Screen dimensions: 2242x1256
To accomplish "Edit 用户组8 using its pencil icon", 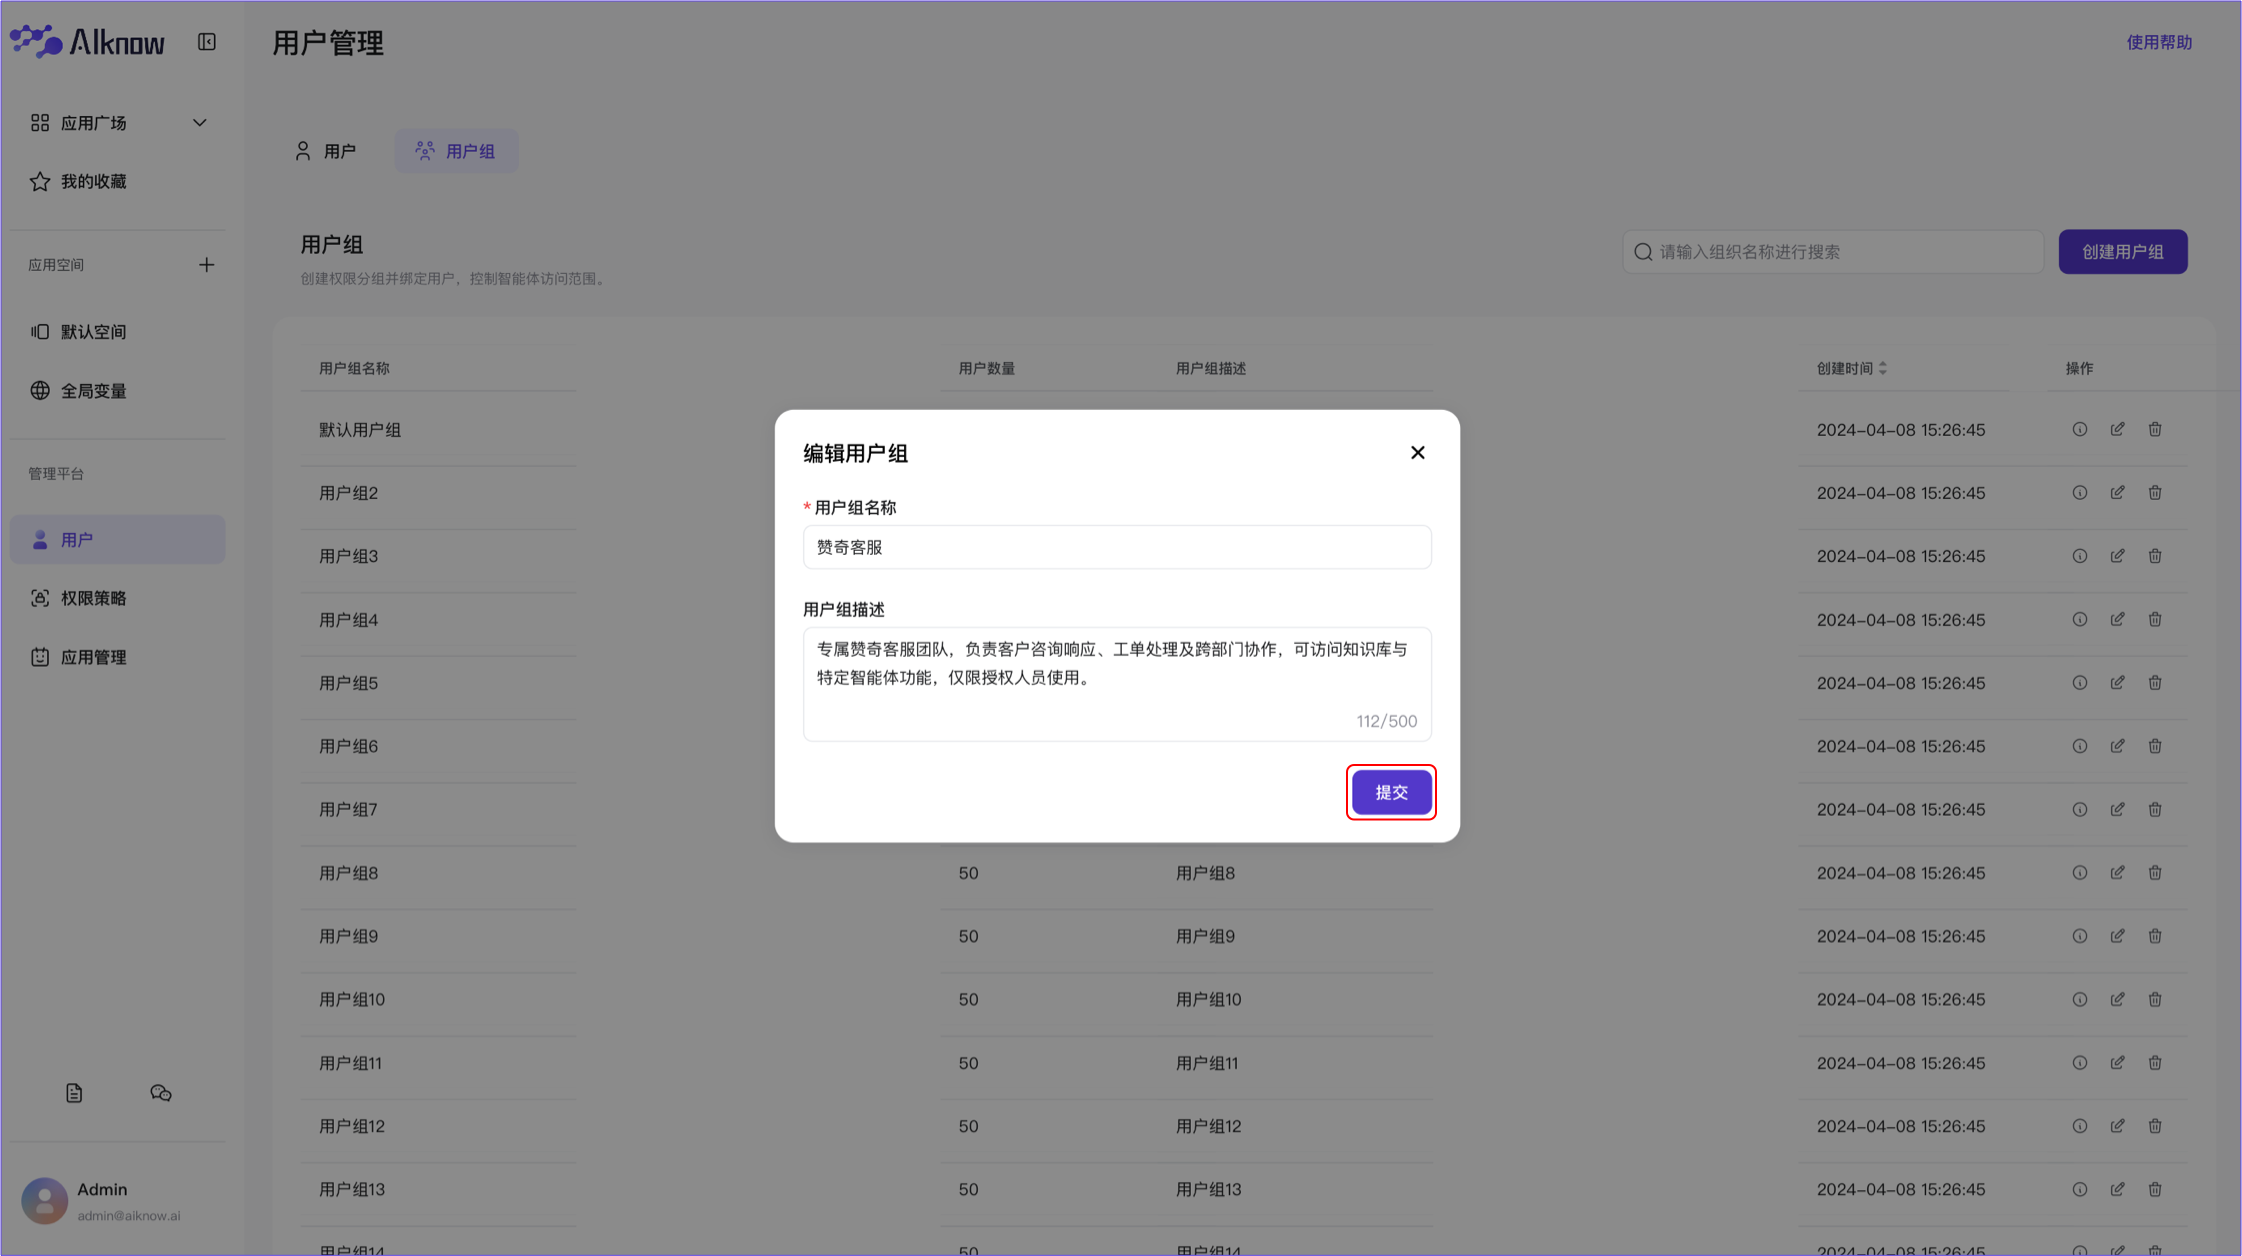I will [2117, 872].
